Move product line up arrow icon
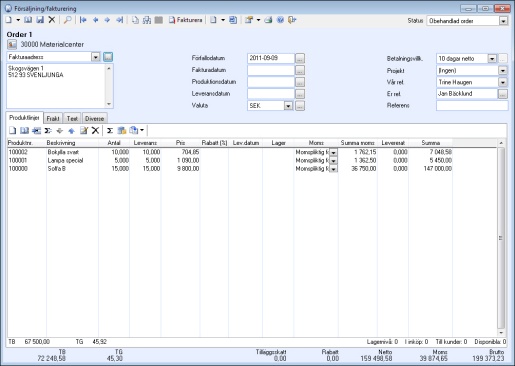515x366 pixels. click(71, 131)
